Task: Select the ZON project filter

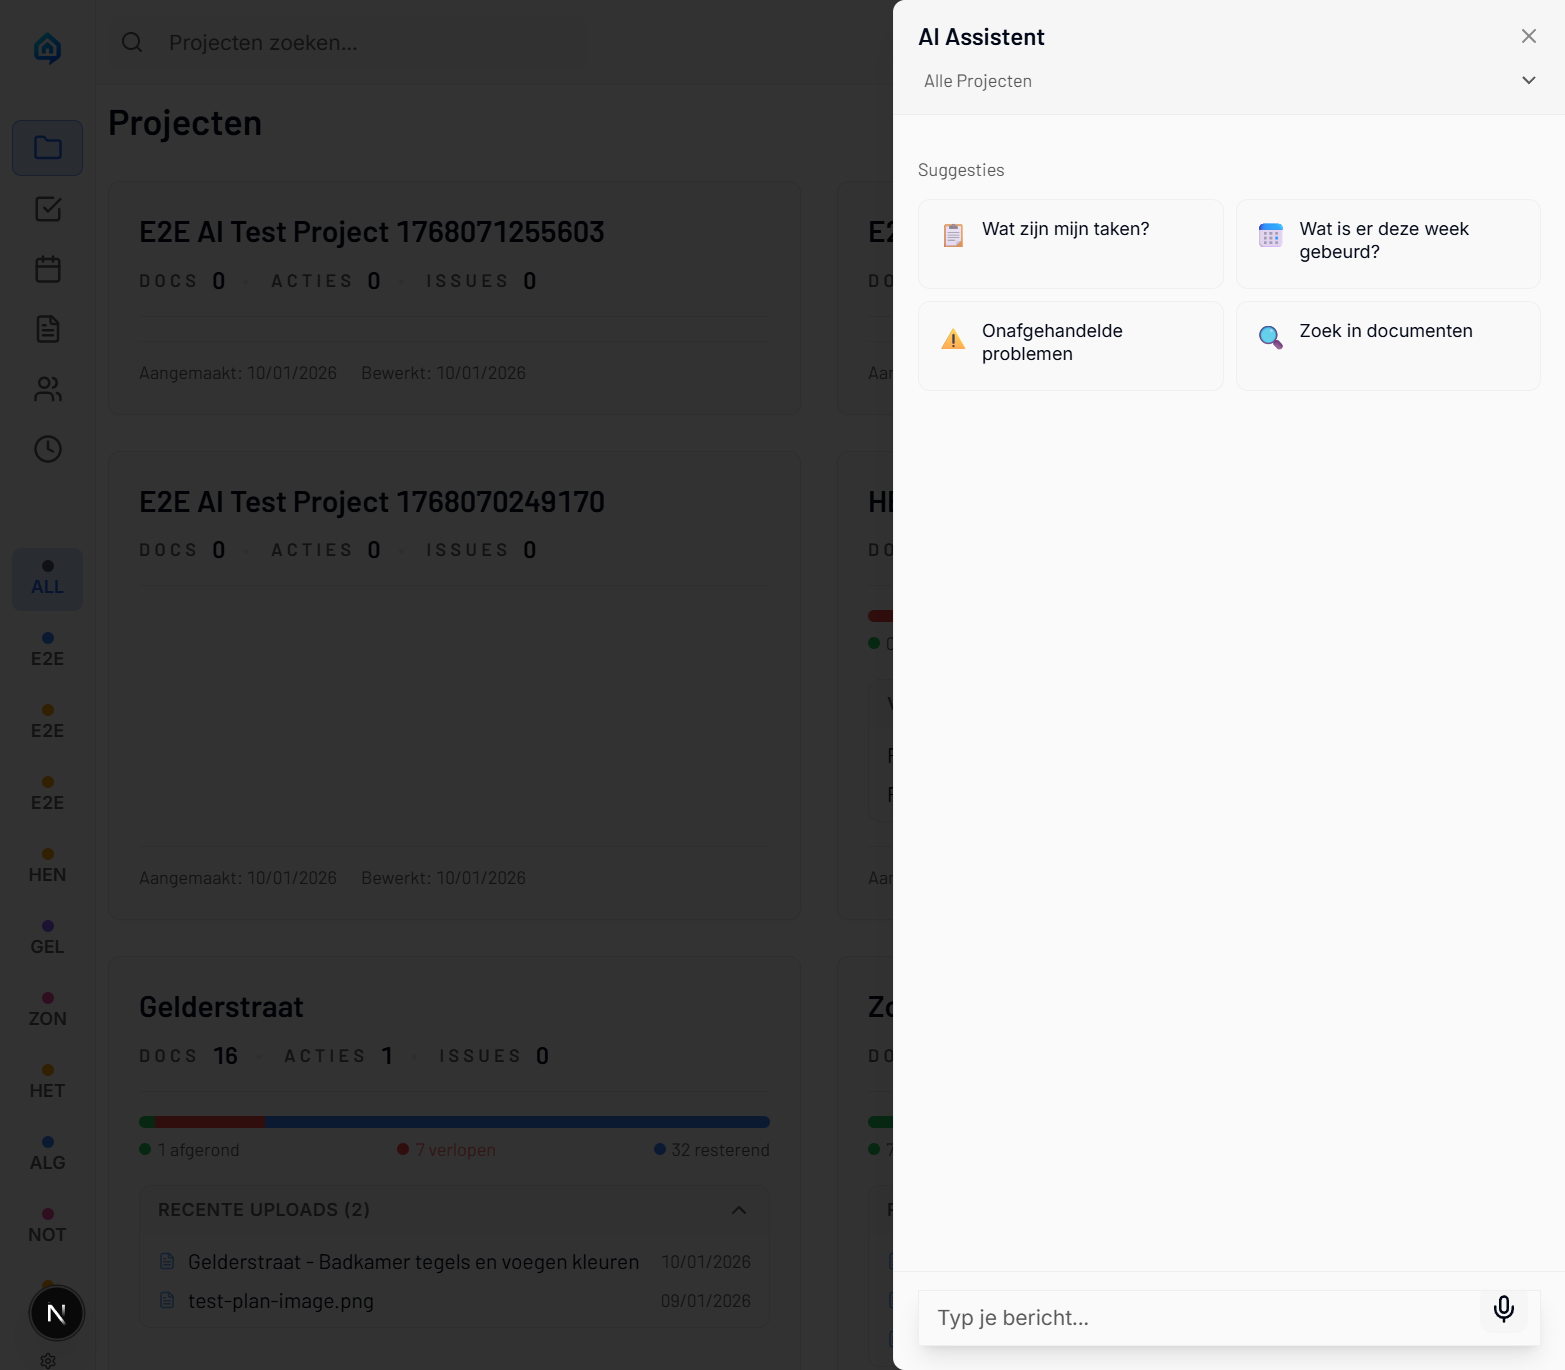Action: click(x=47, y=1010)
